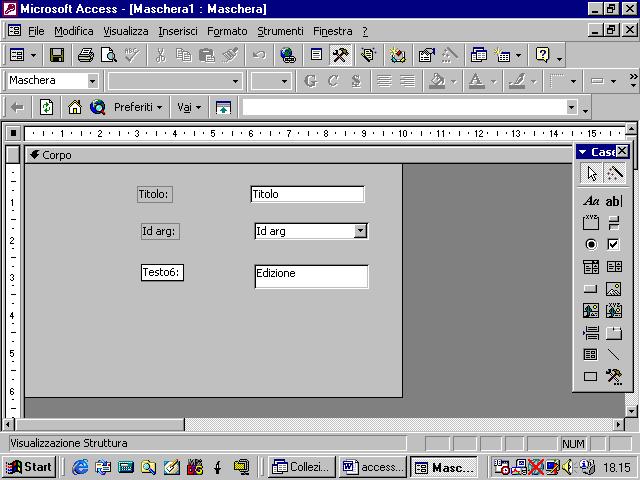Image resolution: width=640 pixels, height=480 pixels.
Task: Open the Strumenti menu
Action: tap(280, 31)
